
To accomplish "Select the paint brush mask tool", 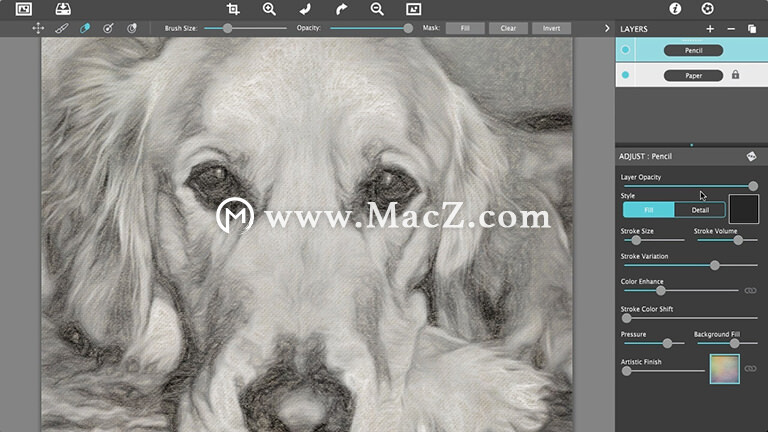I will (62, 28).
